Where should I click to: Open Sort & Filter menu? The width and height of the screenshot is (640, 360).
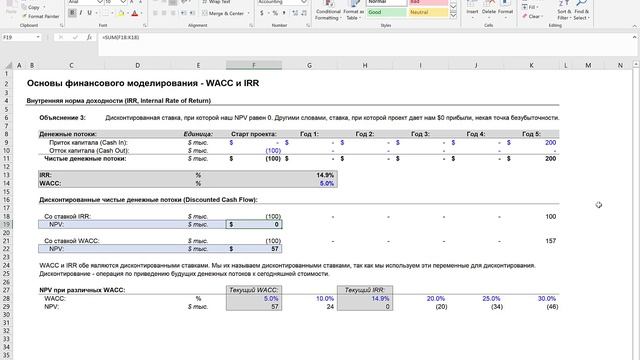564,10
